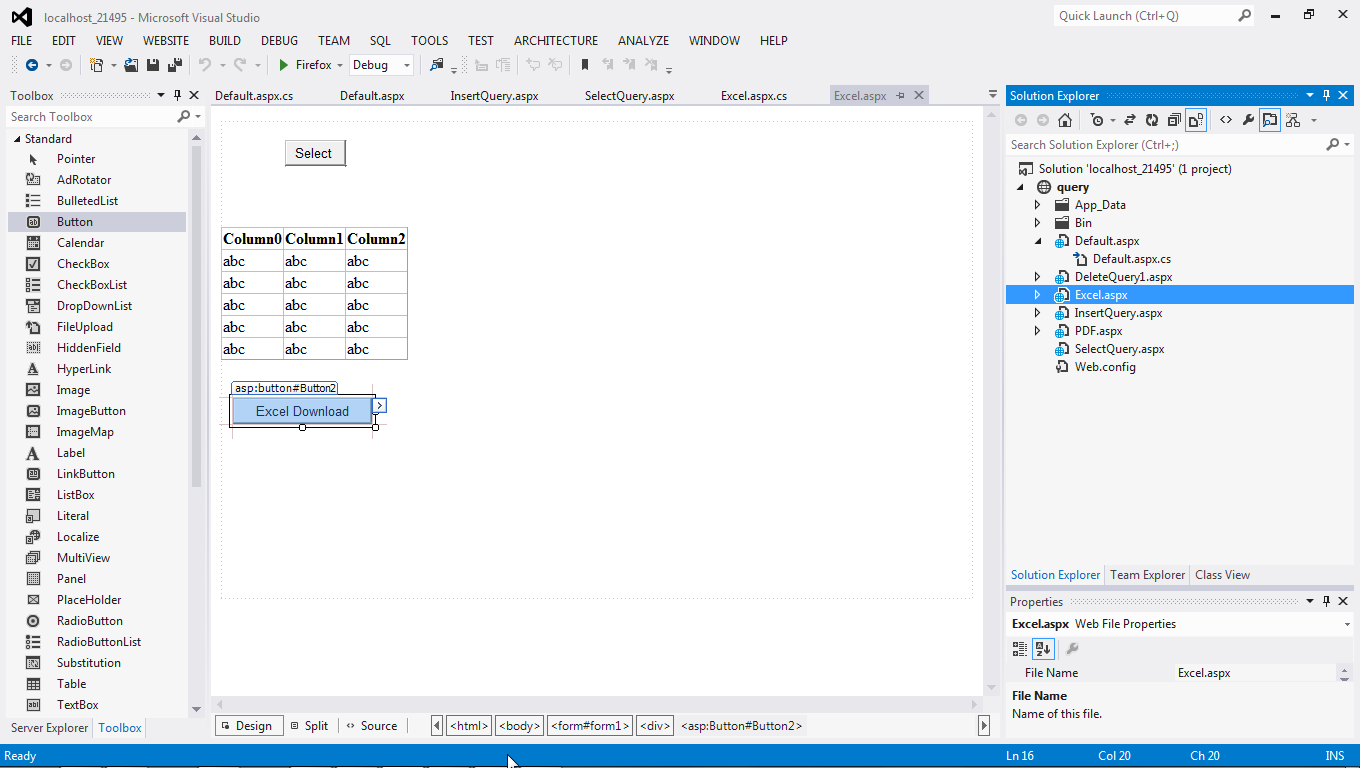This screenshot has width=1360, height=768.
Task: Open the ARCHITECTURE menu
Action: (x=555, y=41)
